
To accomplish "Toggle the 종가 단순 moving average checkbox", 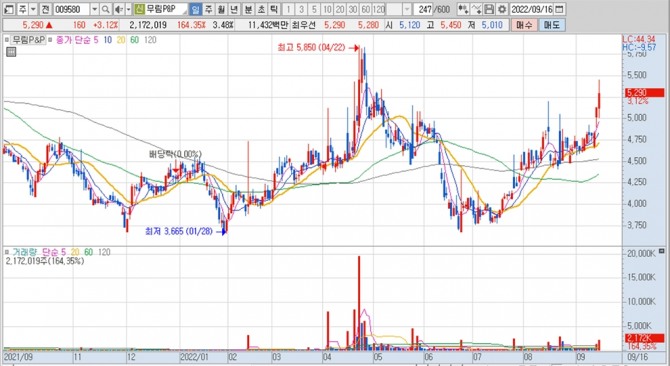I will 50,40.
